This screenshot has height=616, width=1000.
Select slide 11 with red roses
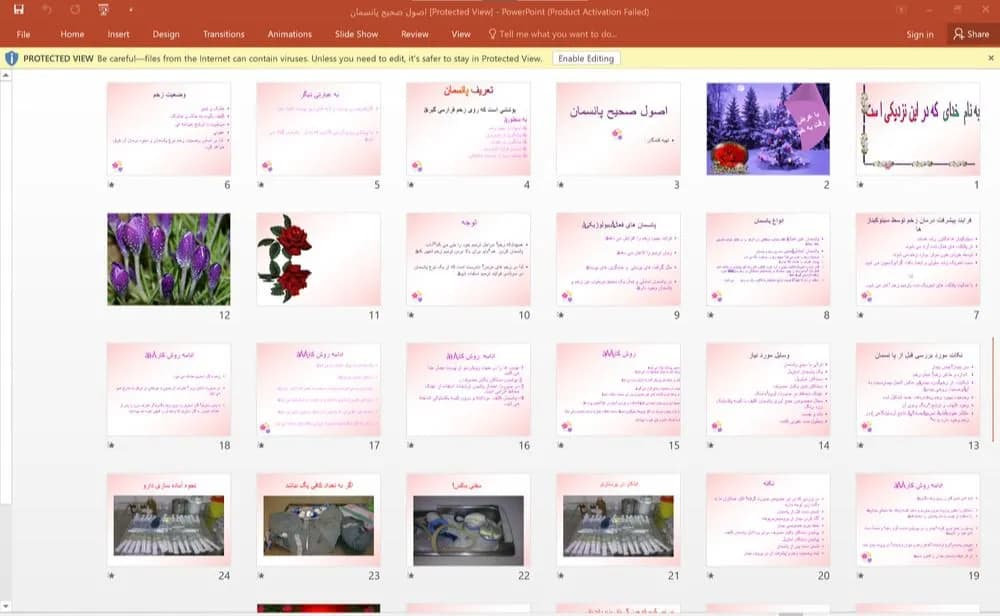pos(318,259)
